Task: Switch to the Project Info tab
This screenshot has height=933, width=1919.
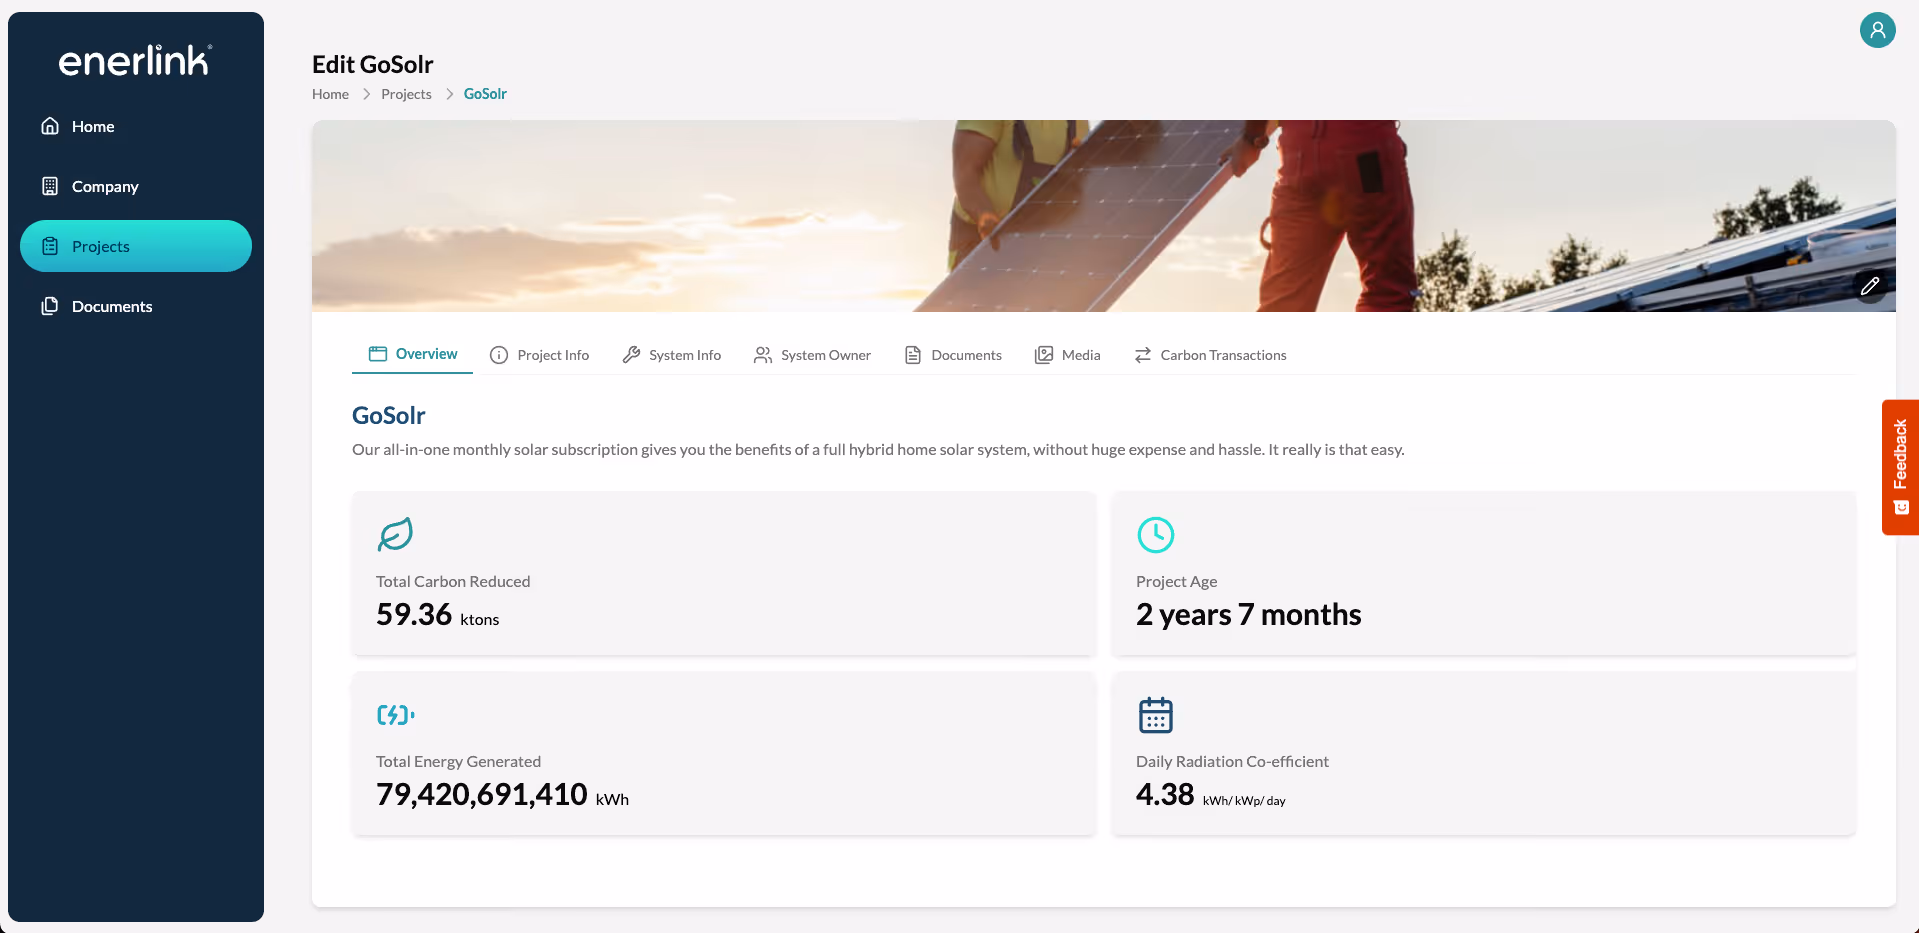Action: (x=540, y=355)
